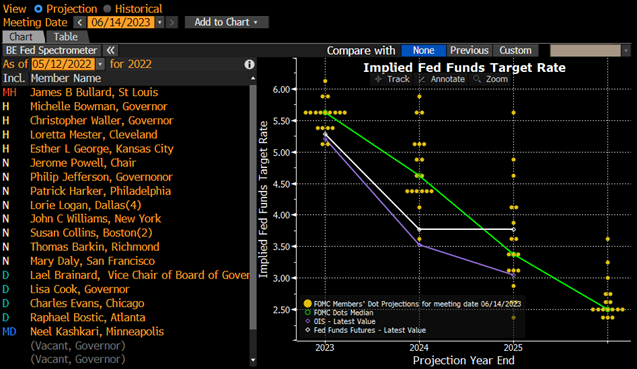Select John C Williams, New York
Viewport: 637px width, 369px height.
[95, 219]
